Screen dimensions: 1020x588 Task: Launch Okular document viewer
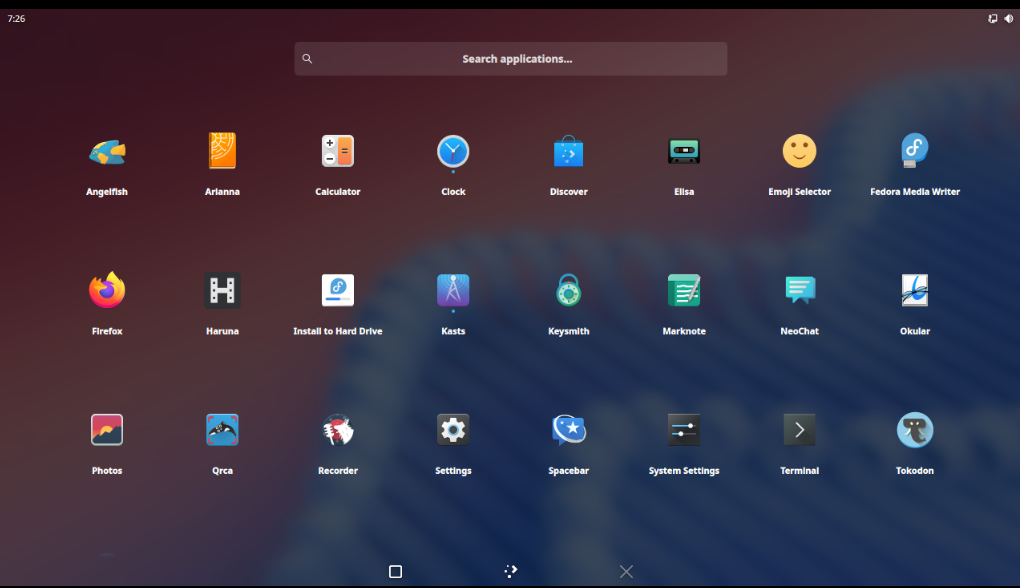tap(914, 290)
